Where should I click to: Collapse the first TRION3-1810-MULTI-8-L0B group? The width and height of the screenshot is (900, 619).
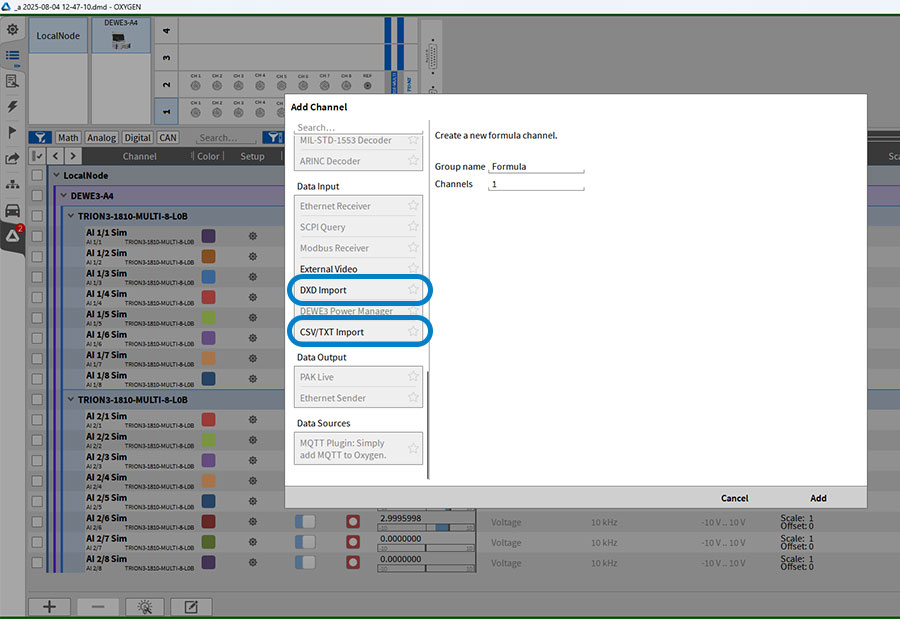[x=71, y=216]
